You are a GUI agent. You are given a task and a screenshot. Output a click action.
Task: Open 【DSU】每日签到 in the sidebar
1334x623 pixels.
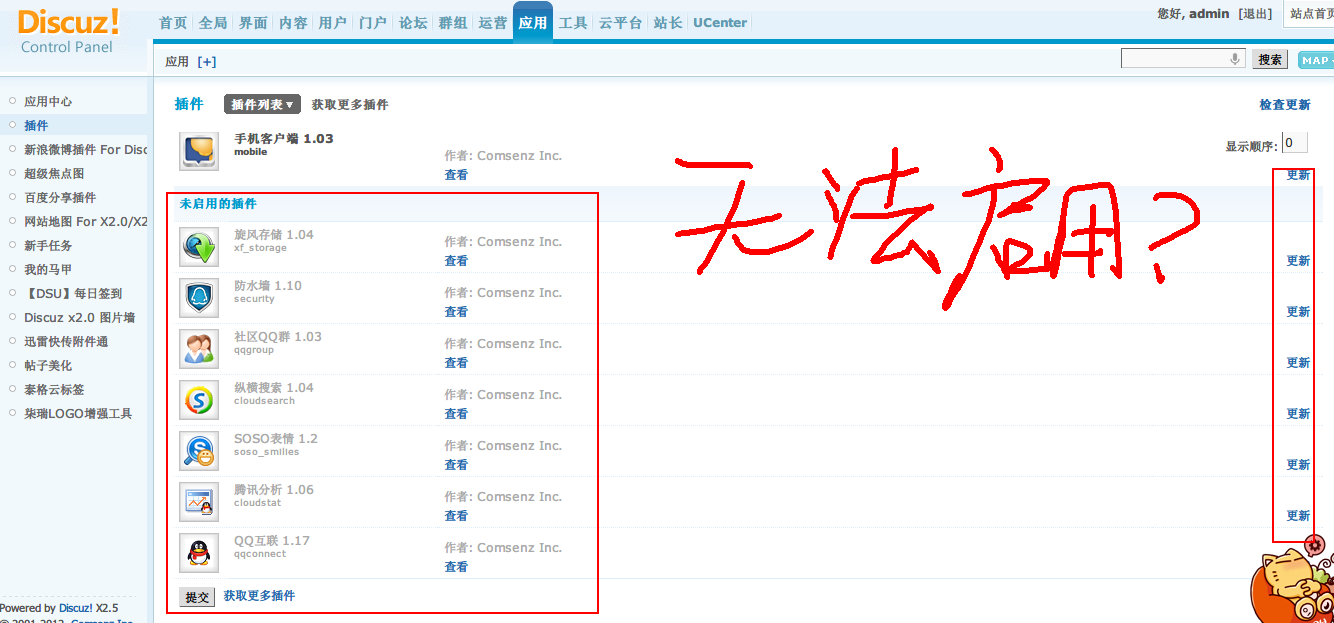coord(73,293)
